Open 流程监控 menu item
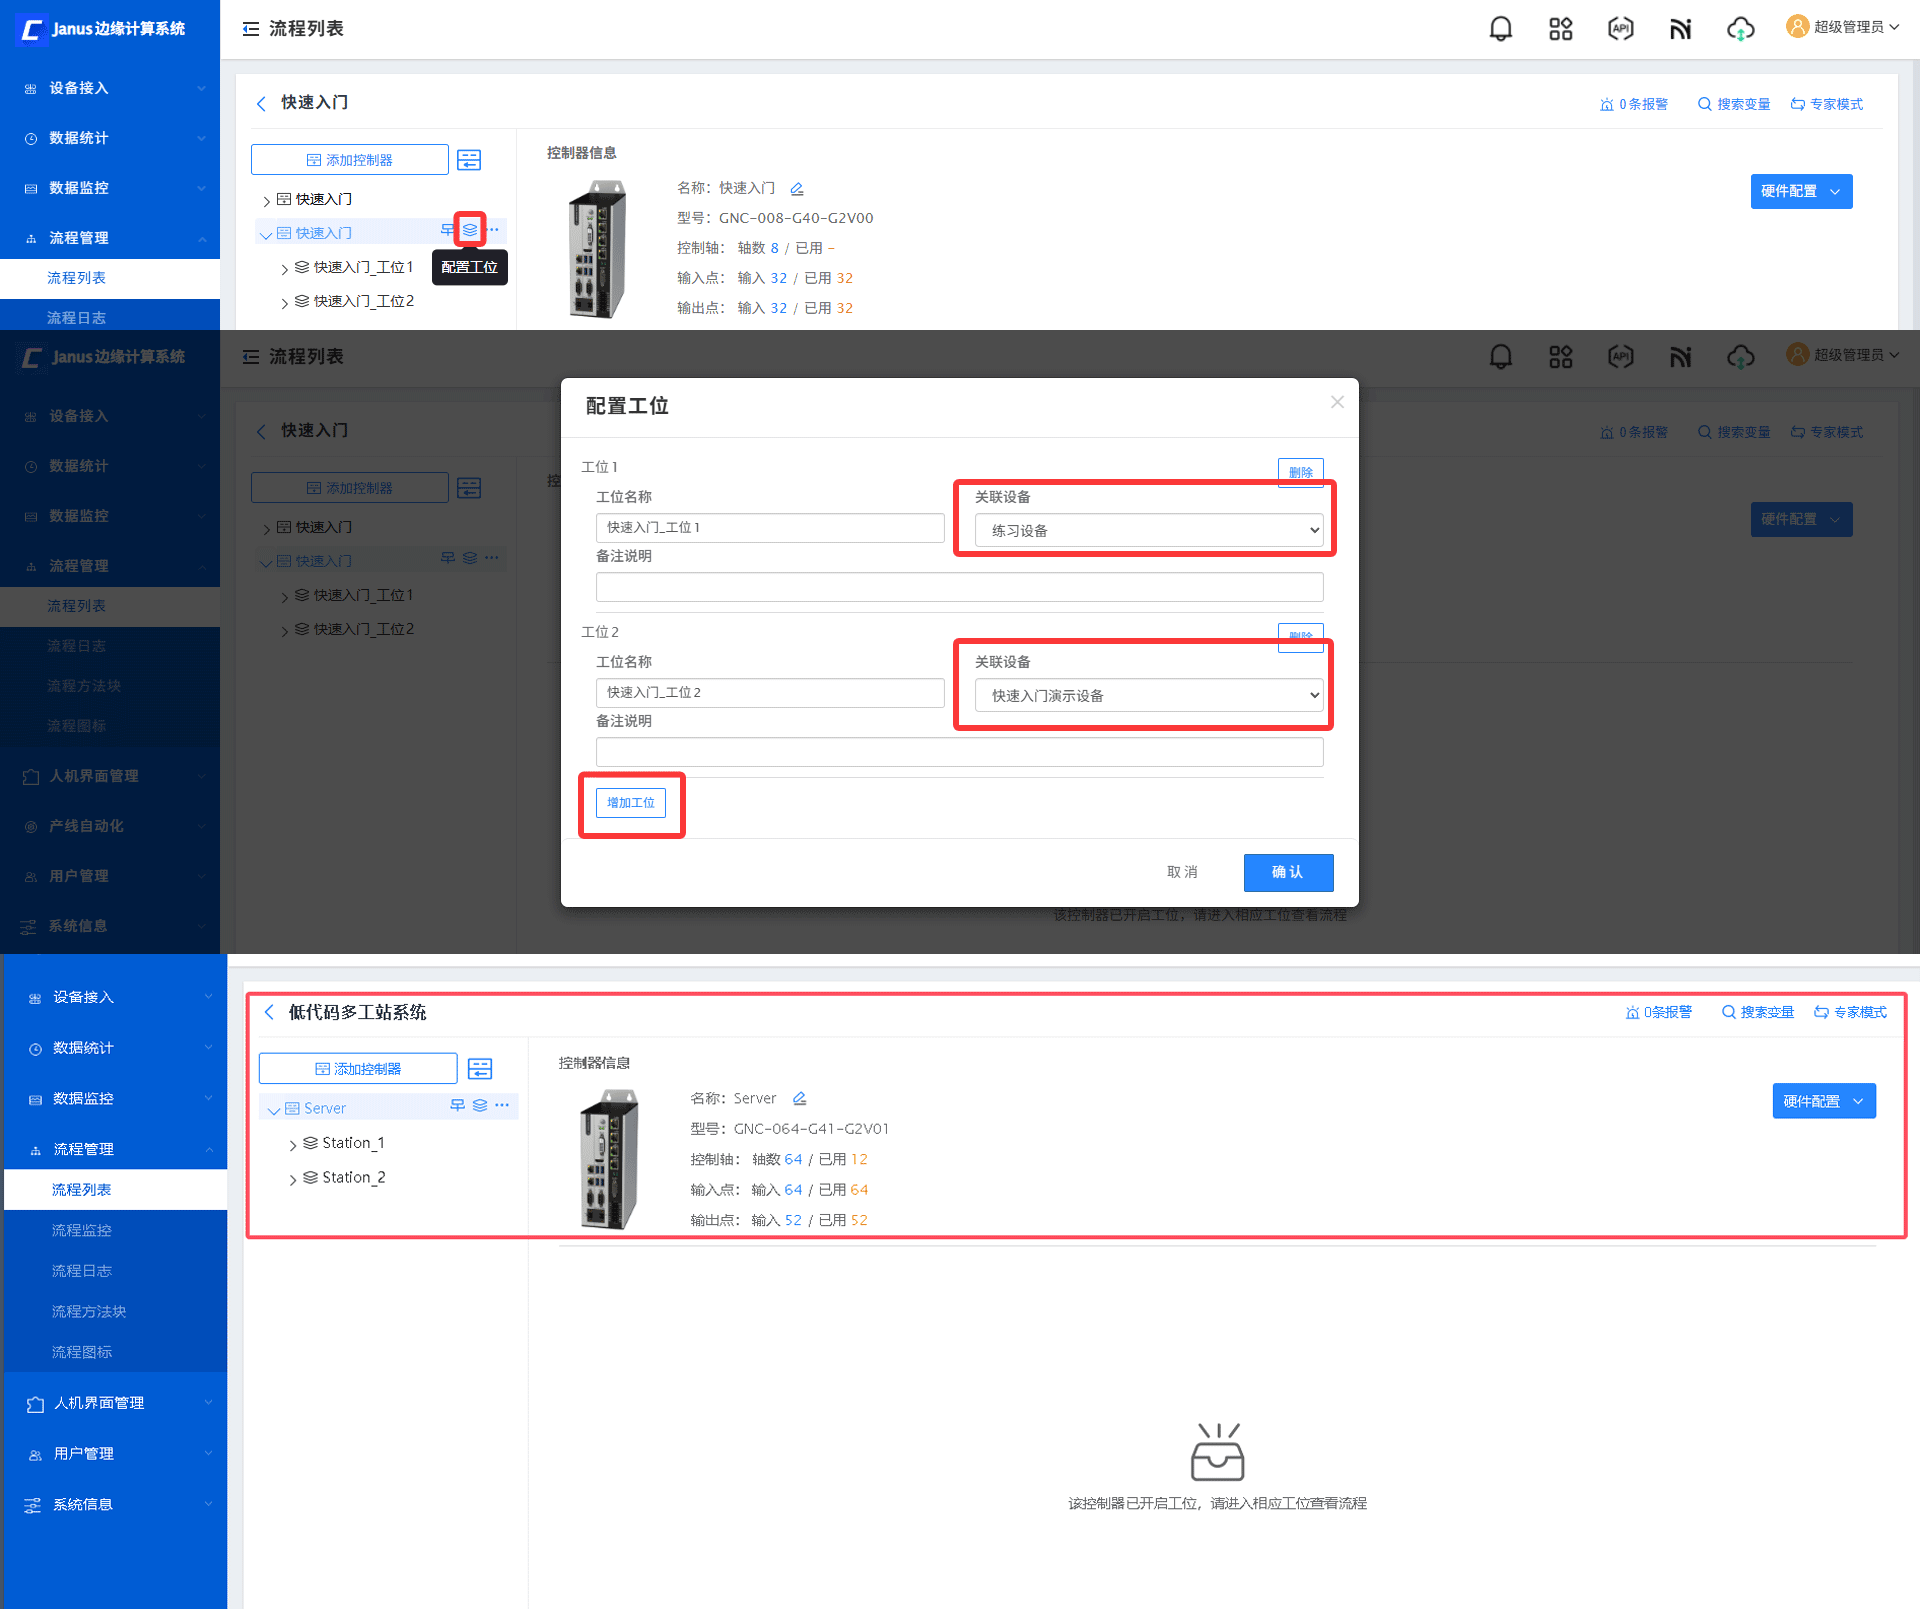Image resolution: width=1920 pixels, height=1609 pixels. point(82,1230)
